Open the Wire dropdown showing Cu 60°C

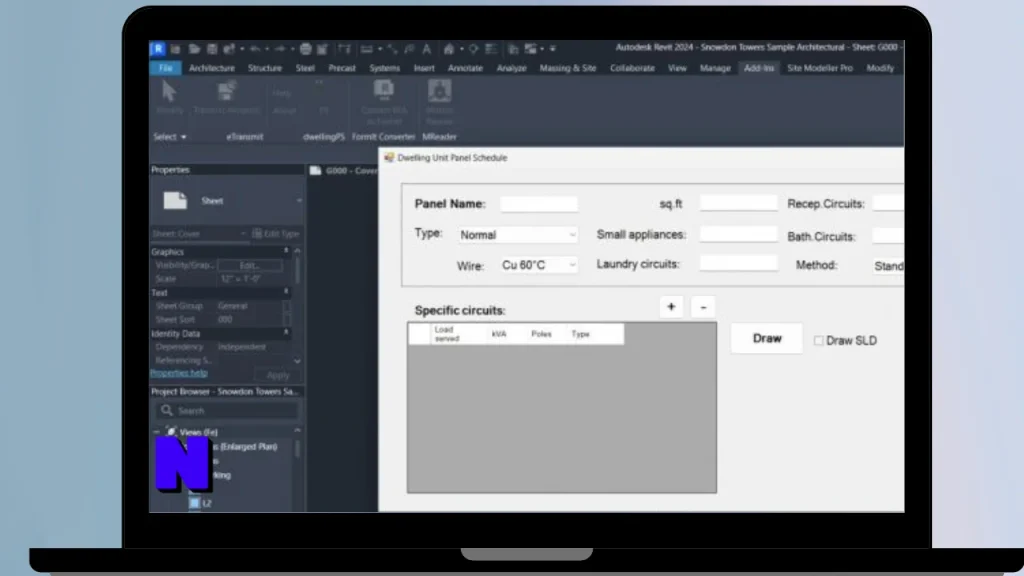point(538,265)
